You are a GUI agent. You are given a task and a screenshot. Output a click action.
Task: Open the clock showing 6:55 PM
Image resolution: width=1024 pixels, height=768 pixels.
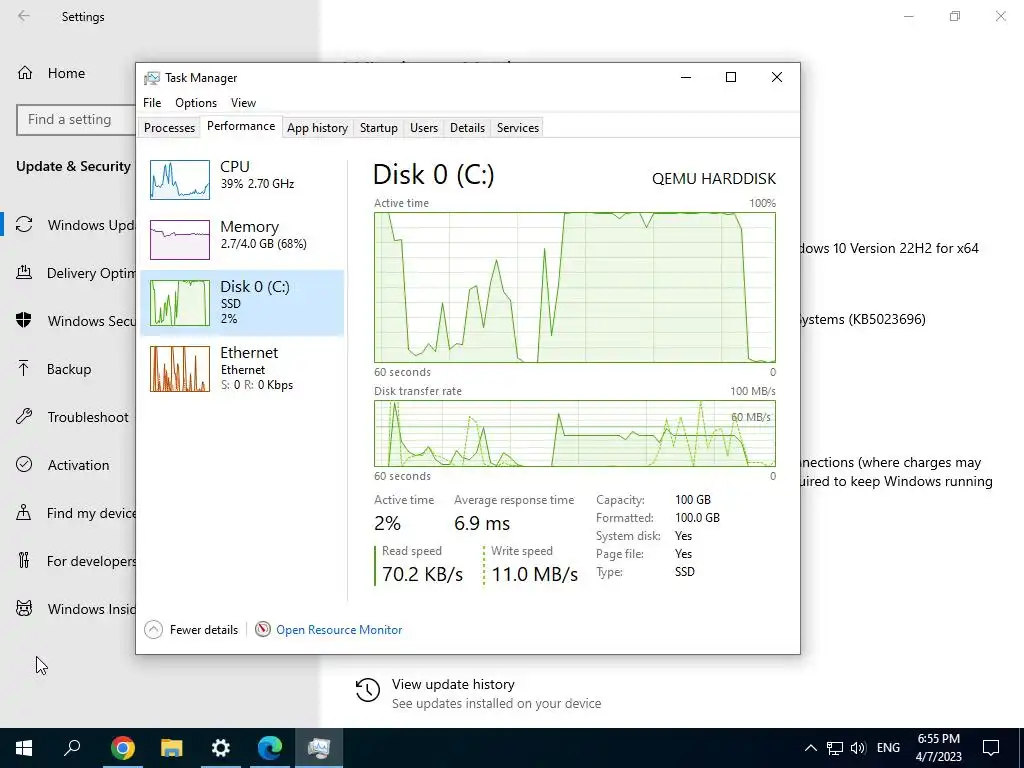[938, 748]
